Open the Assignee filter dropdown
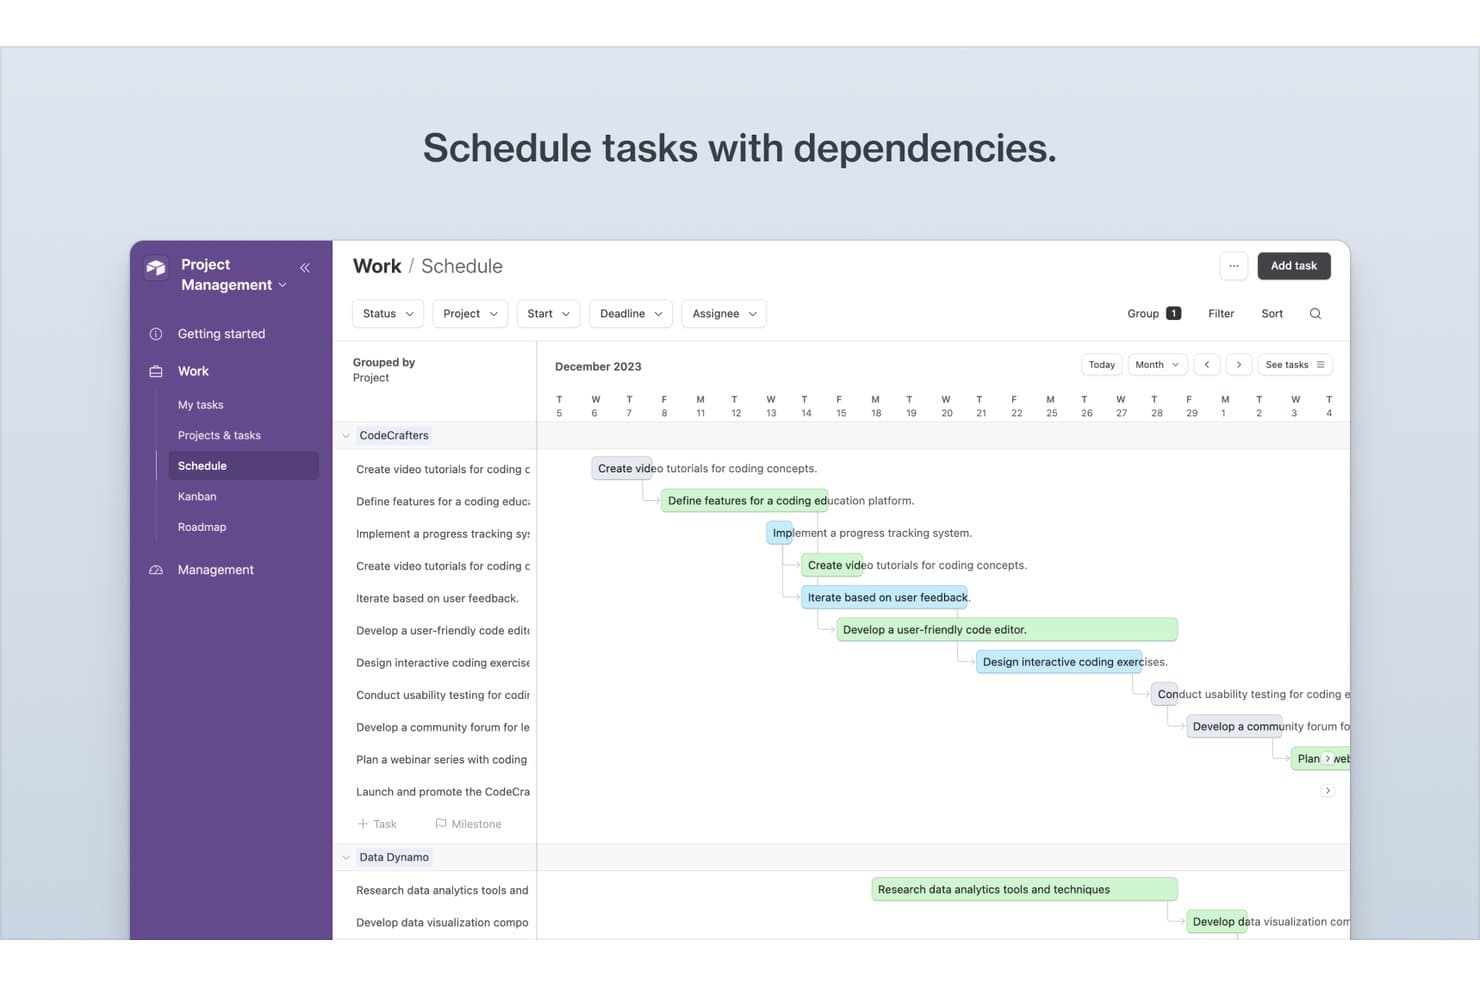The width and height of the screenshot is (1480, 987). (724, 314)
